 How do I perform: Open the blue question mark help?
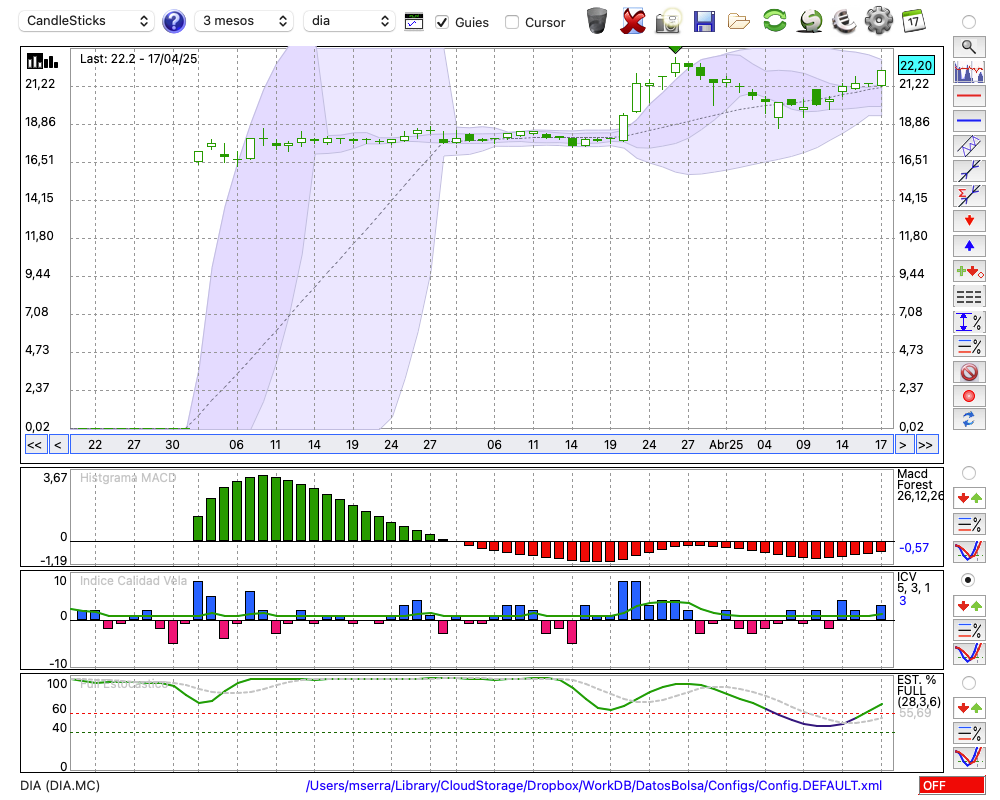point(173,22)
